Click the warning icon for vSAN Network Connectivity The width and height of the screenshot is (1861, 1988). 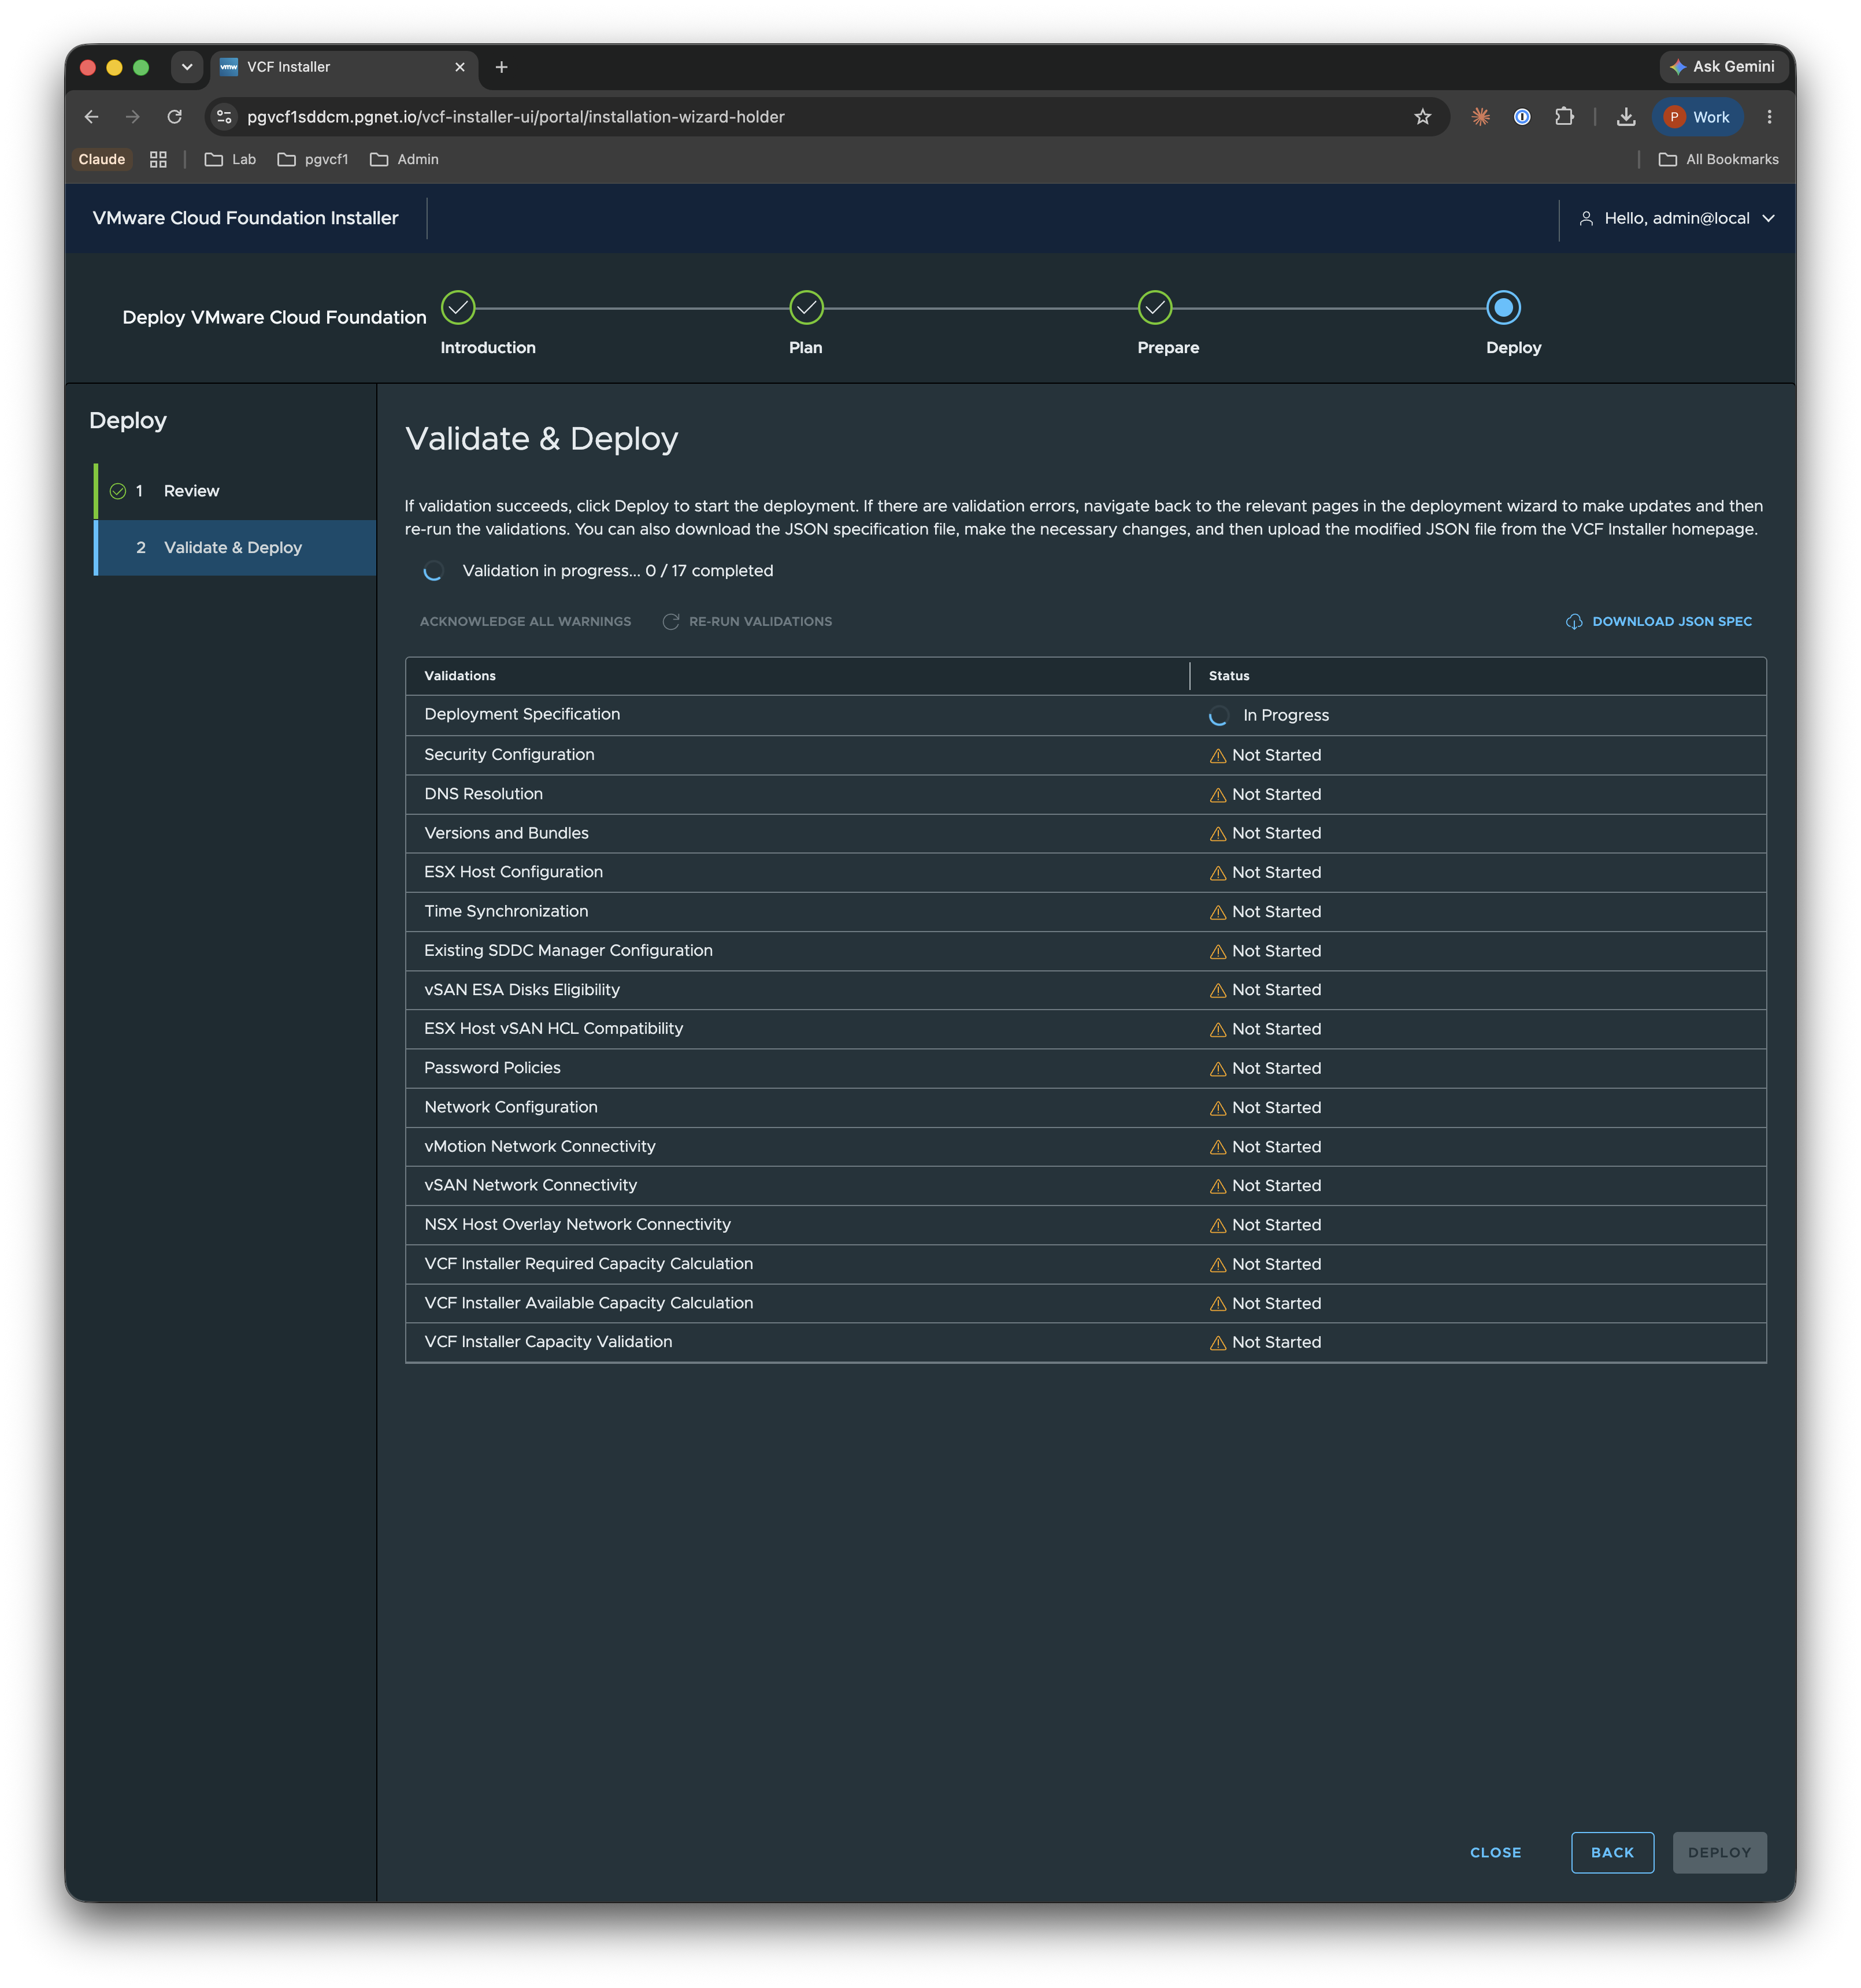click(x=1217, y=1186)
